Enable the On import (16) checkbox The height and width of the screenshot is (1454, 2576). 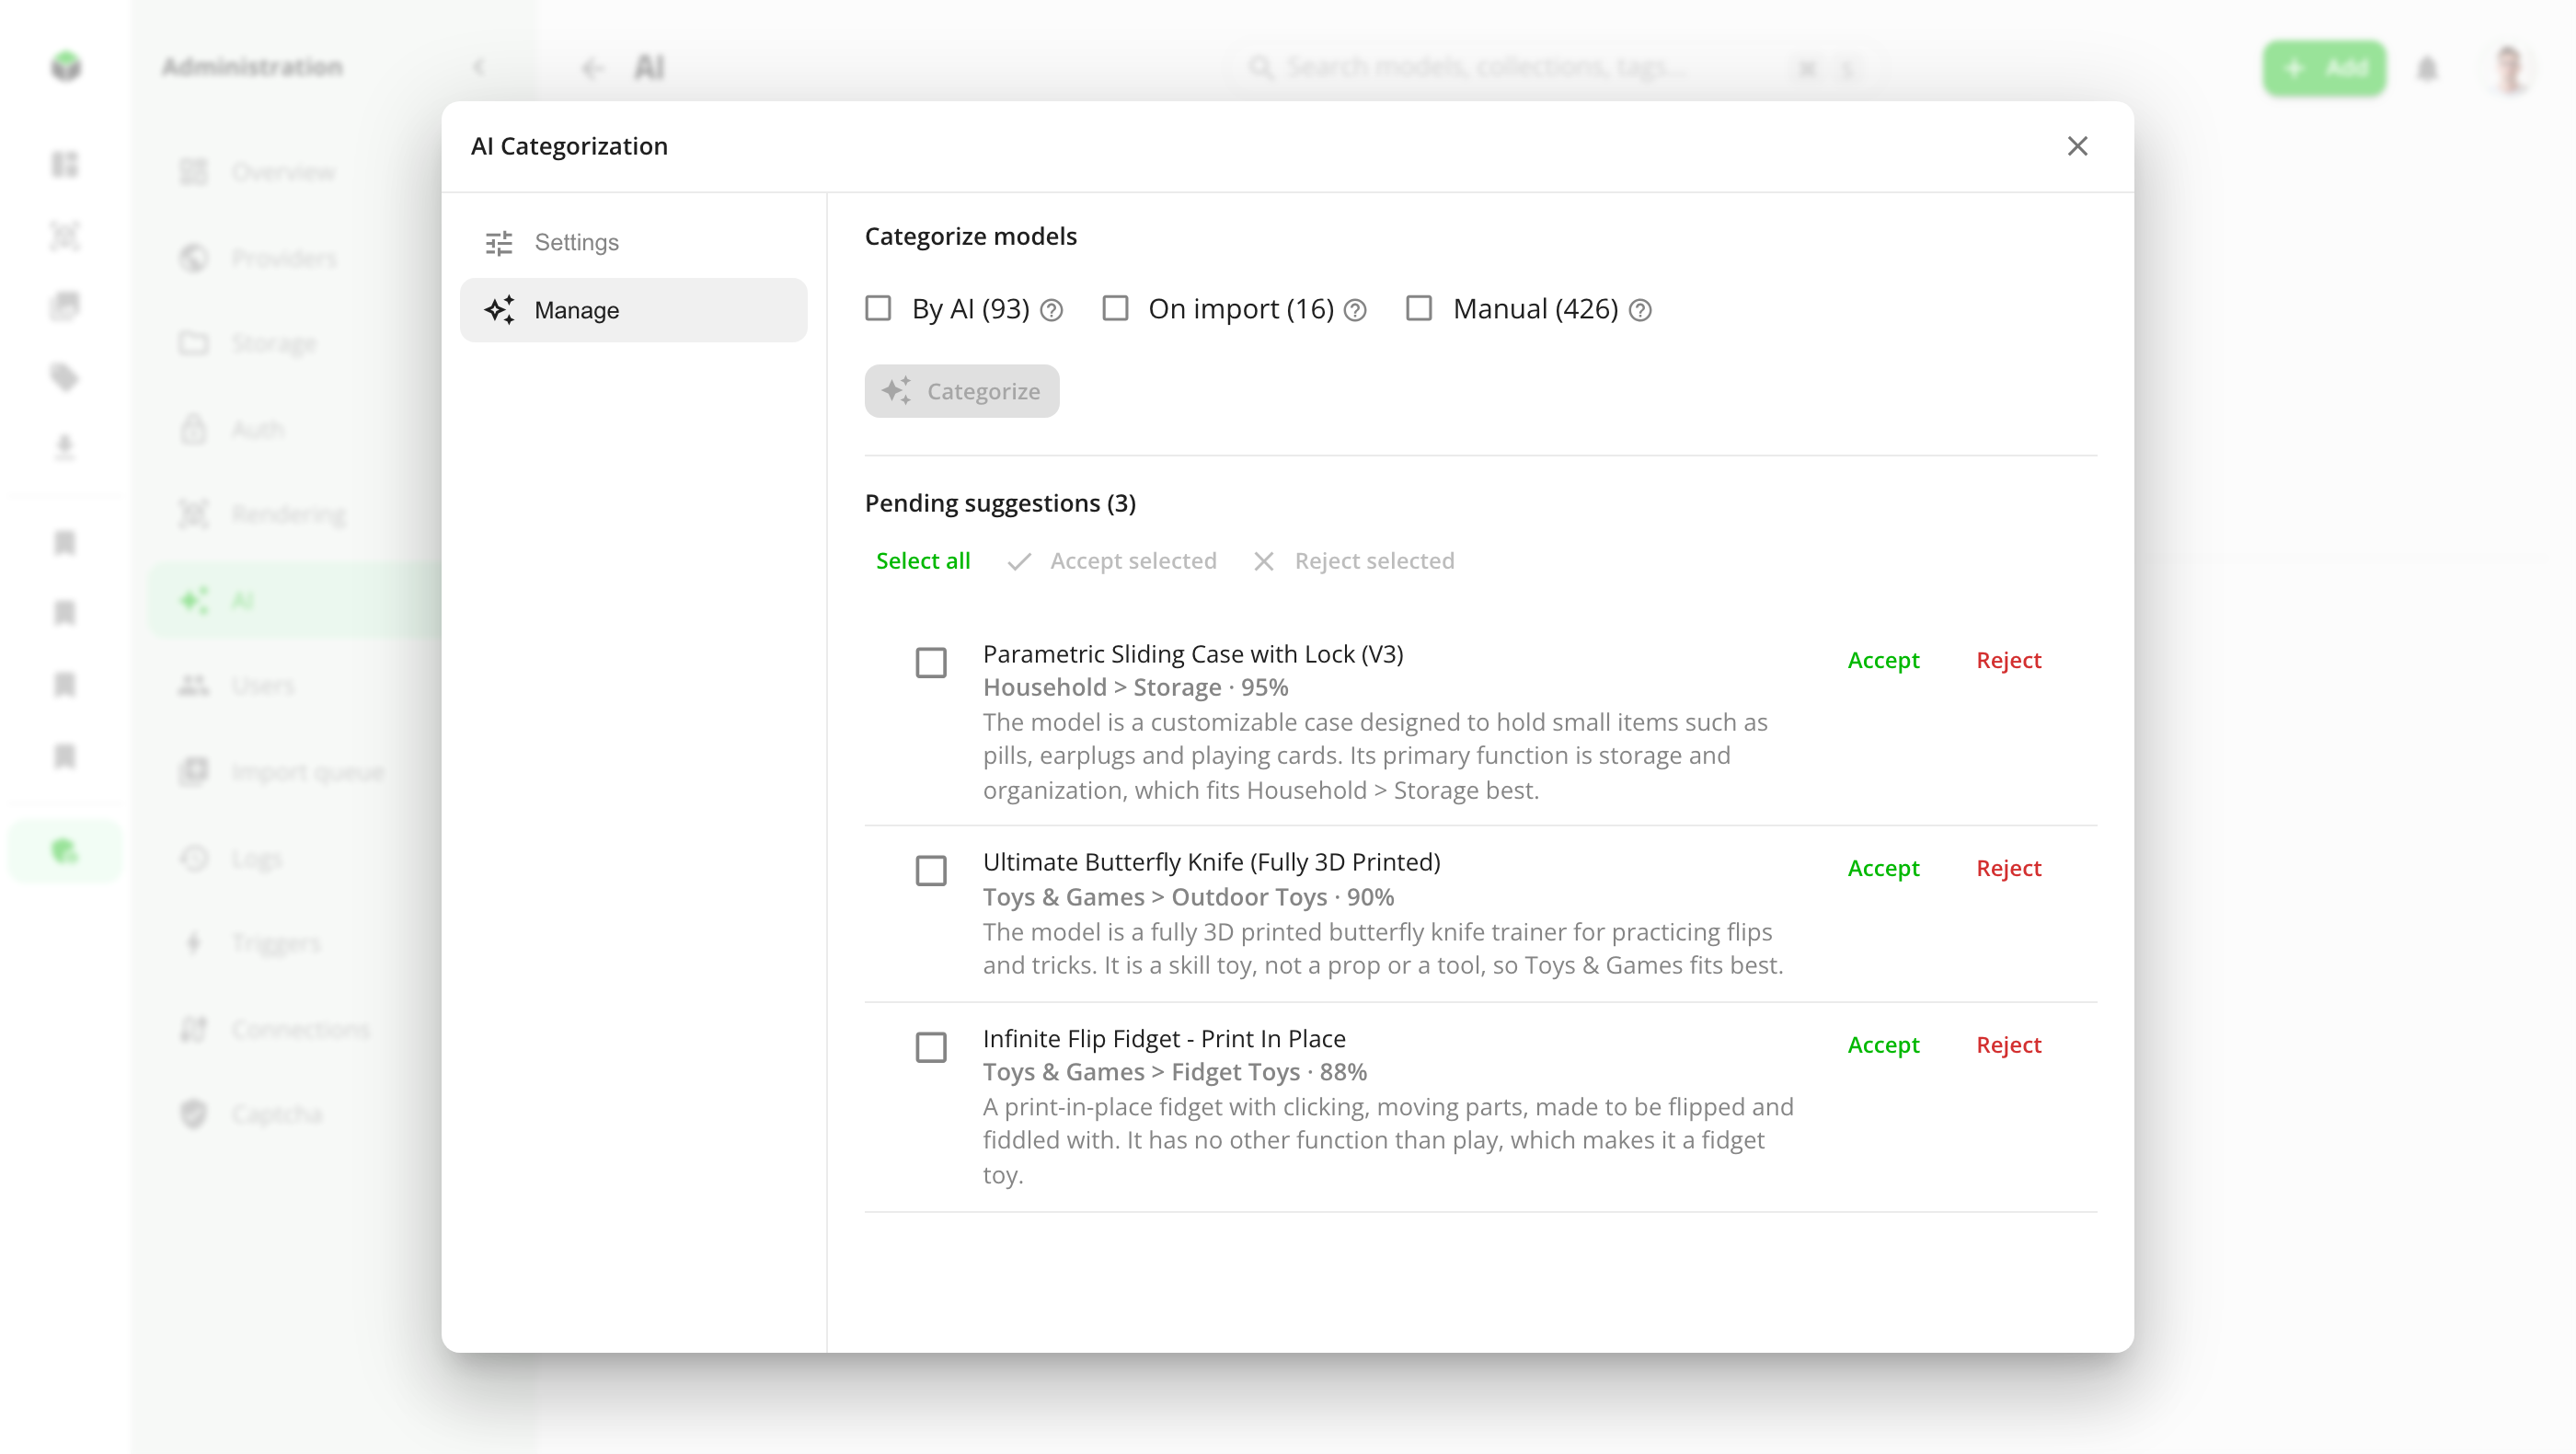click(1115, 308)
